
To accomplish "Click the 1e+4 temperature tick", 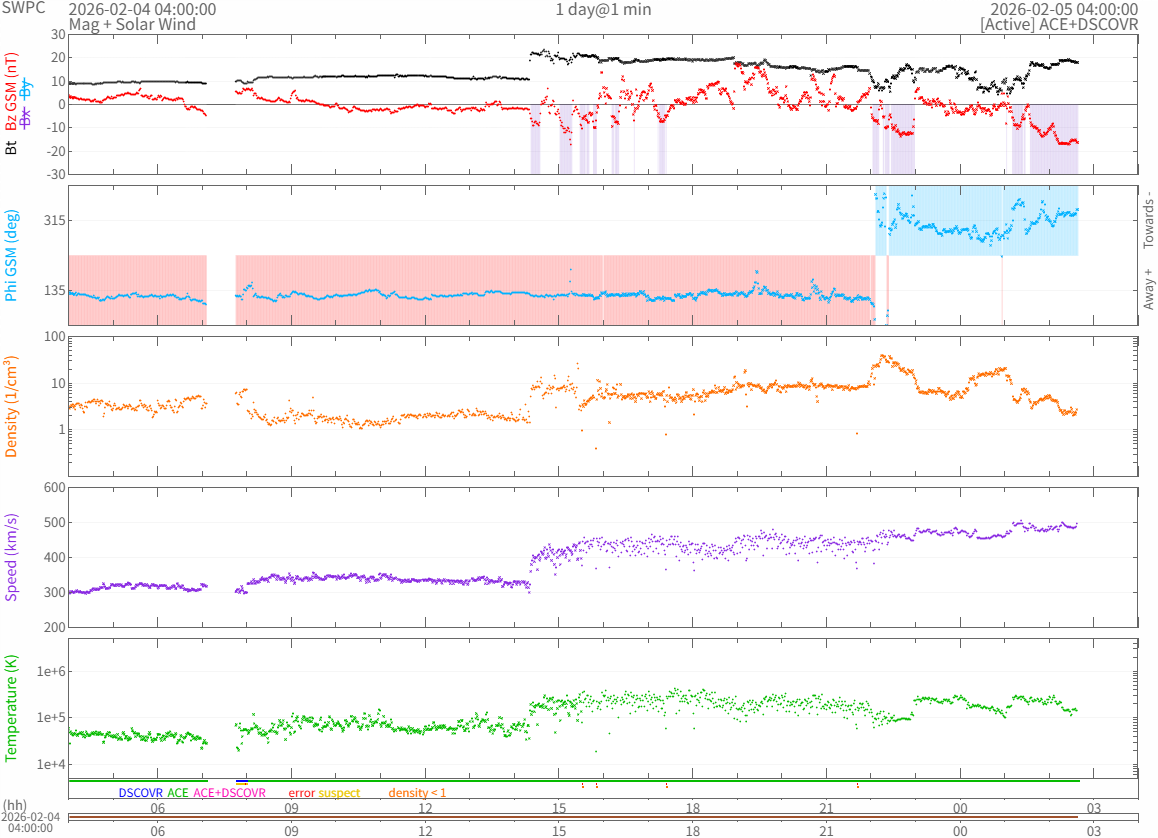I will (x=51, y=764).
